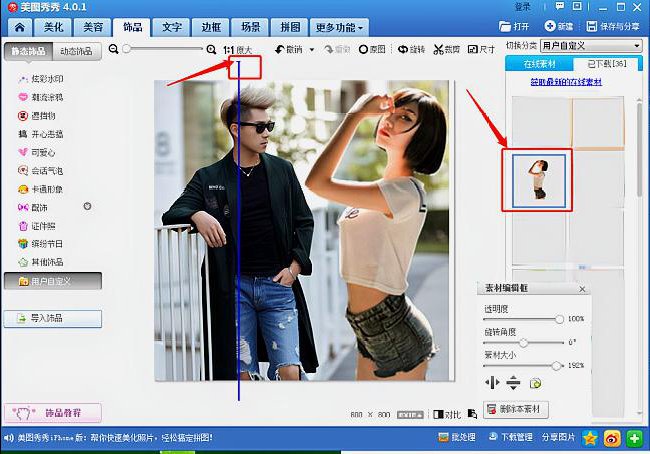Choose 可爱心 ornament category
Viewport: 650px width, 454px height.
[36, 152]
